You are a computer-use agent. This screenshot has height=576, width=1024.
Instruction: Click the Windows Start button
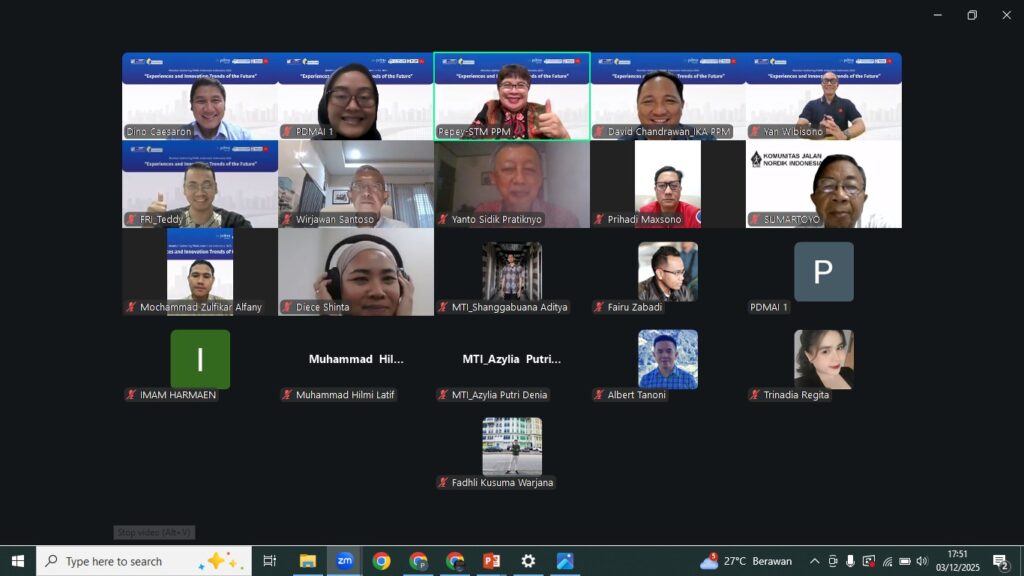click(17, 561)
